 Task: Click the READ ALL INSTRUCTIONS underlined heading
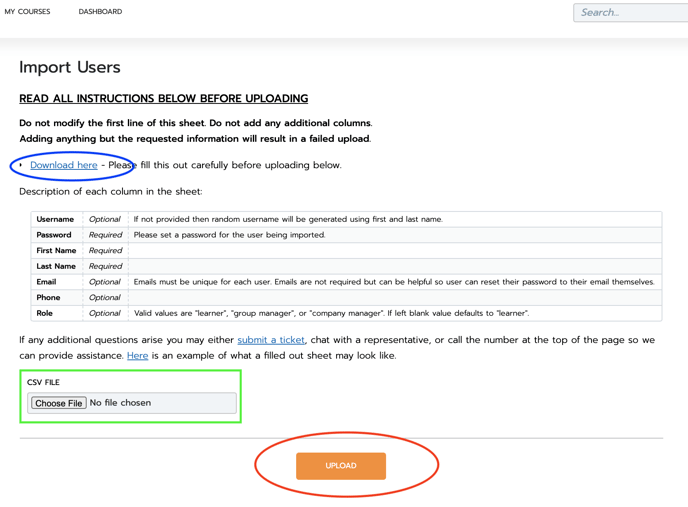(x=164, y=98)
